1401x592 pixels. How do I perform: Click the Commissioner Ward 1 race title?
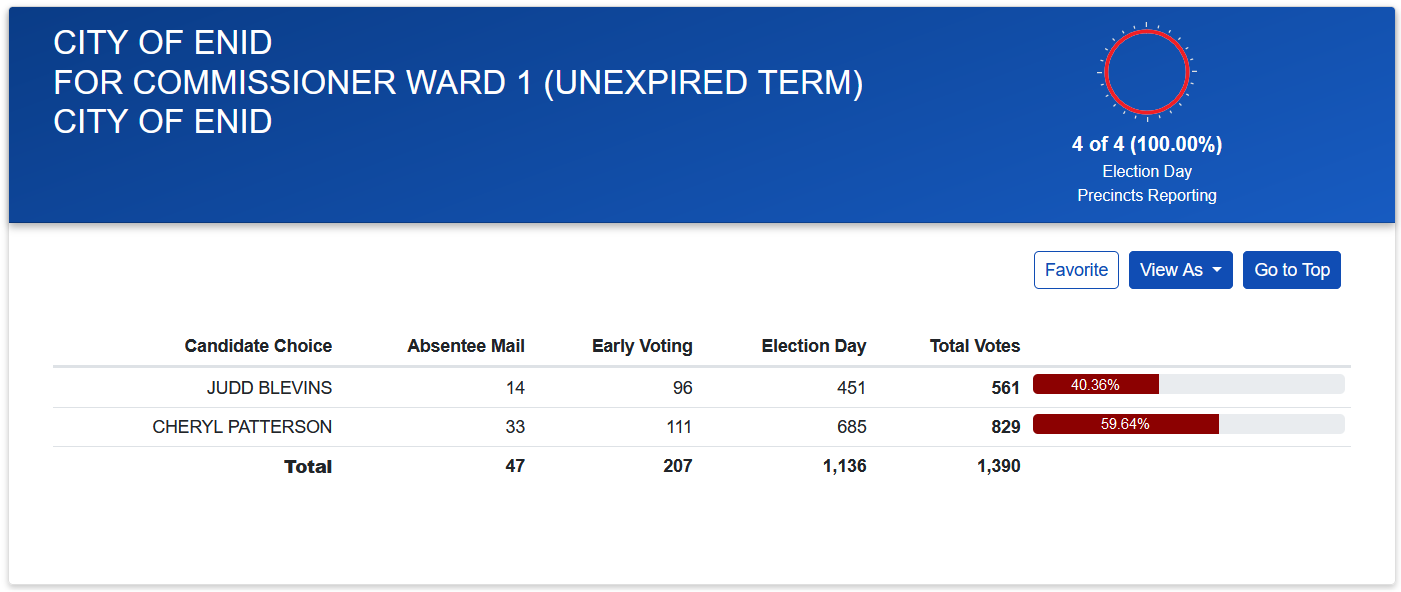coord(458,82)
